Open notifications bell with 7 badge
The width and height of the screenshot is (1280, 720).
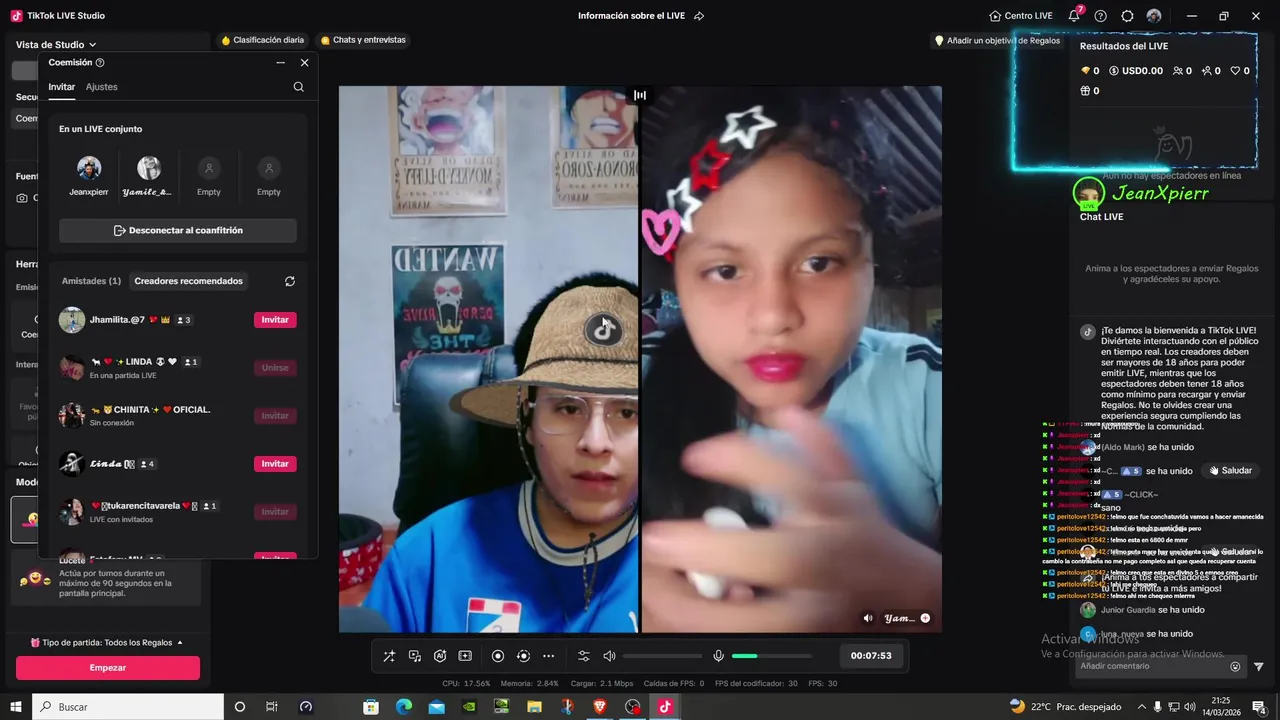point(1074,16)
